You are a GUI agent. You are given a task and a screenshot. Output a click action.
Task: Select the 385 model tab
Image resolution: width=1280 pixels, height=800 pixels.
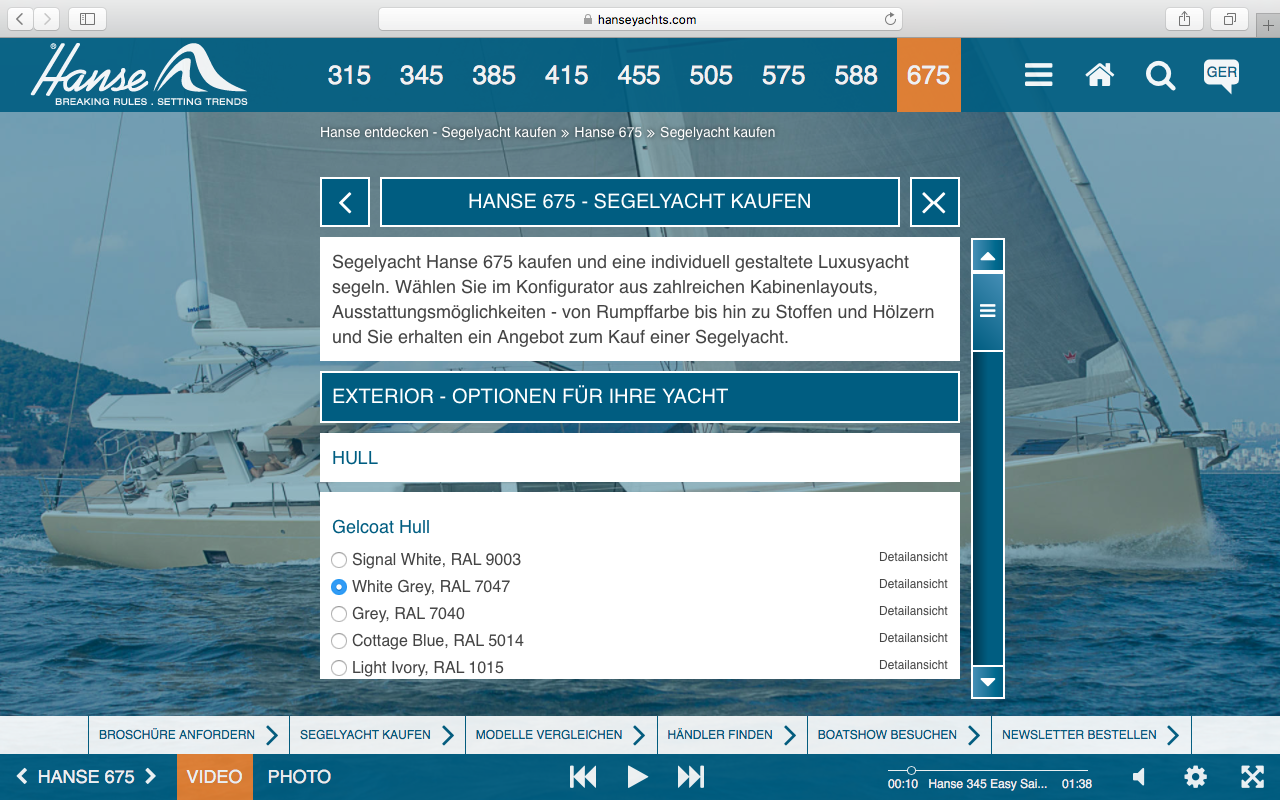pyautogui.click(x=494, y=75)
